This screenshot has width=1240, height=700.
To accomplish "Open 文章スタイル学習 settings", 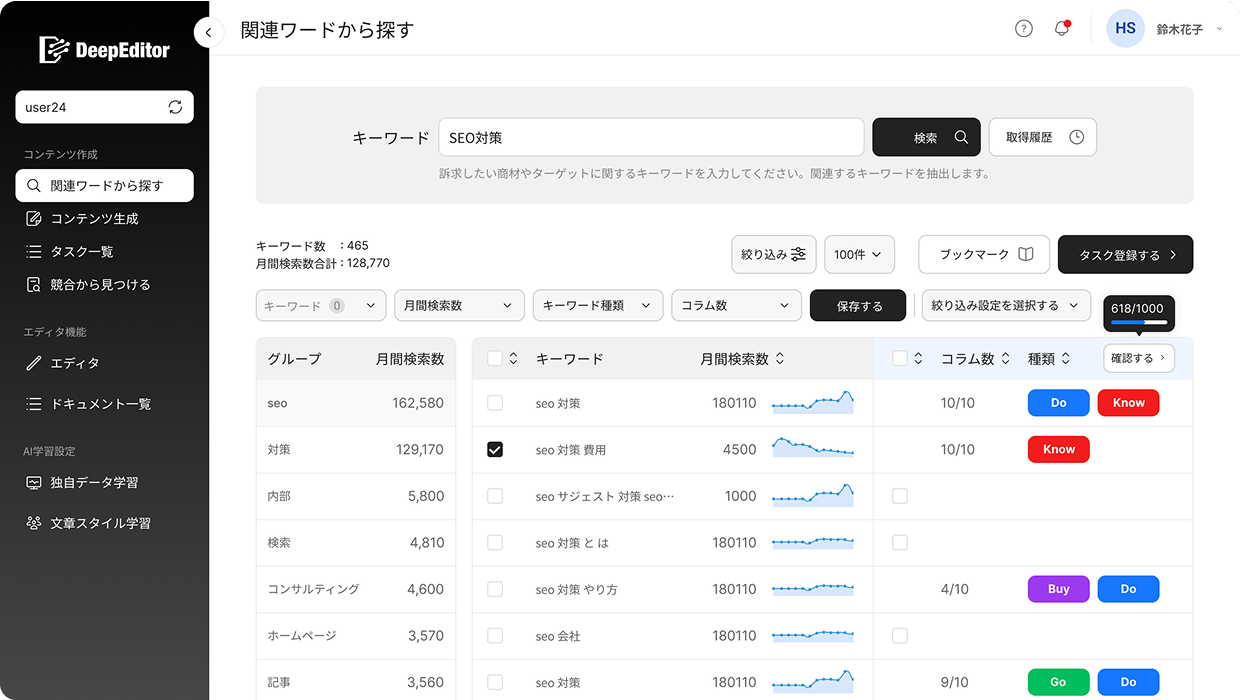I will (x=95, y=522).
